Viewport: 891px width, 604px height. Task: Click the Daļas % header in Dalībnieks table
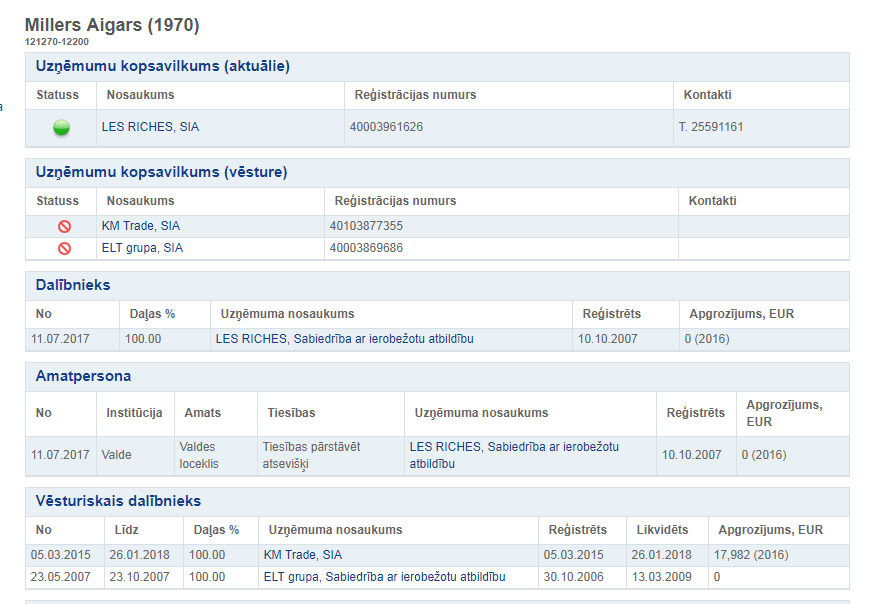point(152,314)
